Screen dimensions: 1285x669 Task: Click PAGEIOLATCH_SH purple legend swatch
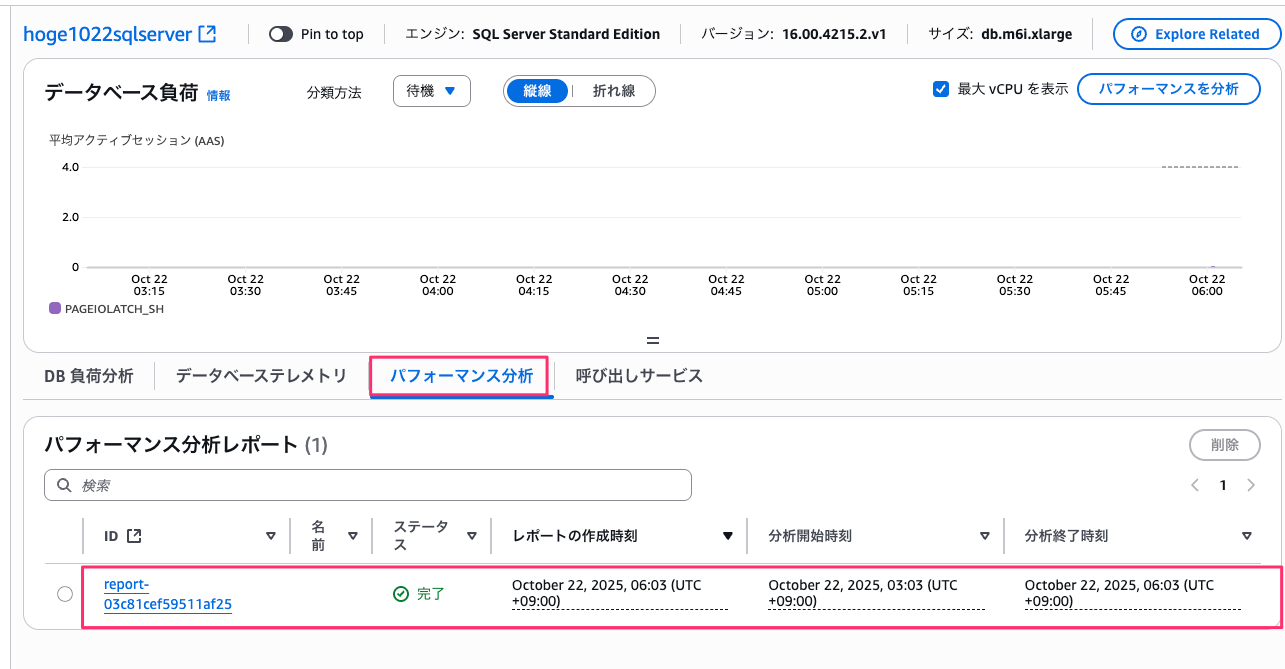click(55, 309)
